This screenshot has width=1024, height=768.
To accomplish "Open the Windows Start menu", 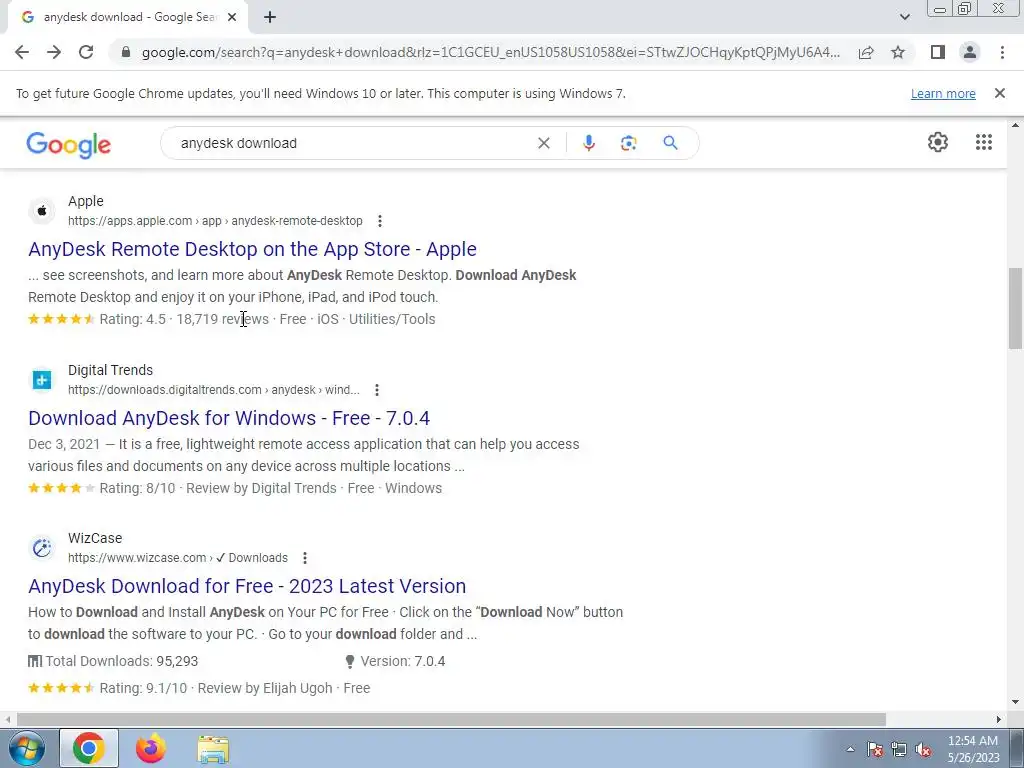I will click(26, 748).
